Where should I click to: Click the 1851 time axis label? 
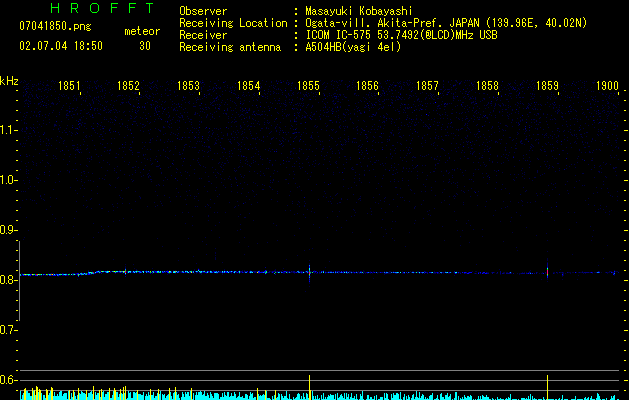point(69,86)
